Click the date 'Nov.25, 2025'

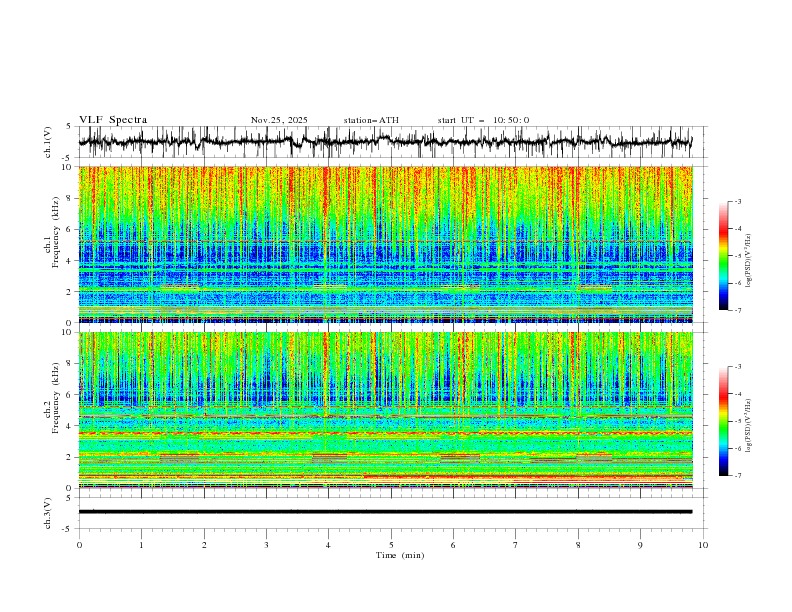(279, 120)
